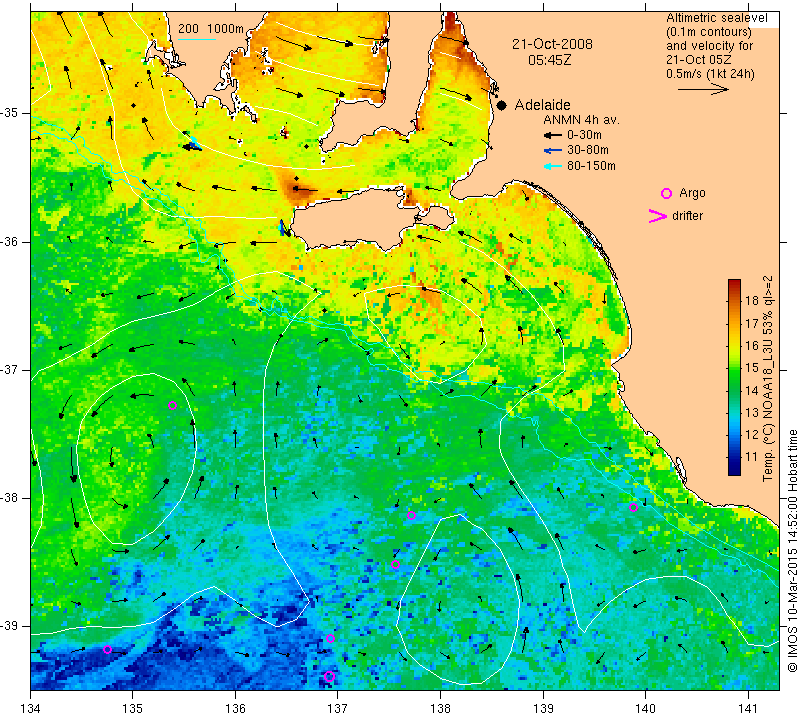Click the black 0-30m arrow legend symbol
This screenshot has height=720, width=800.
(x=553, y=135)
